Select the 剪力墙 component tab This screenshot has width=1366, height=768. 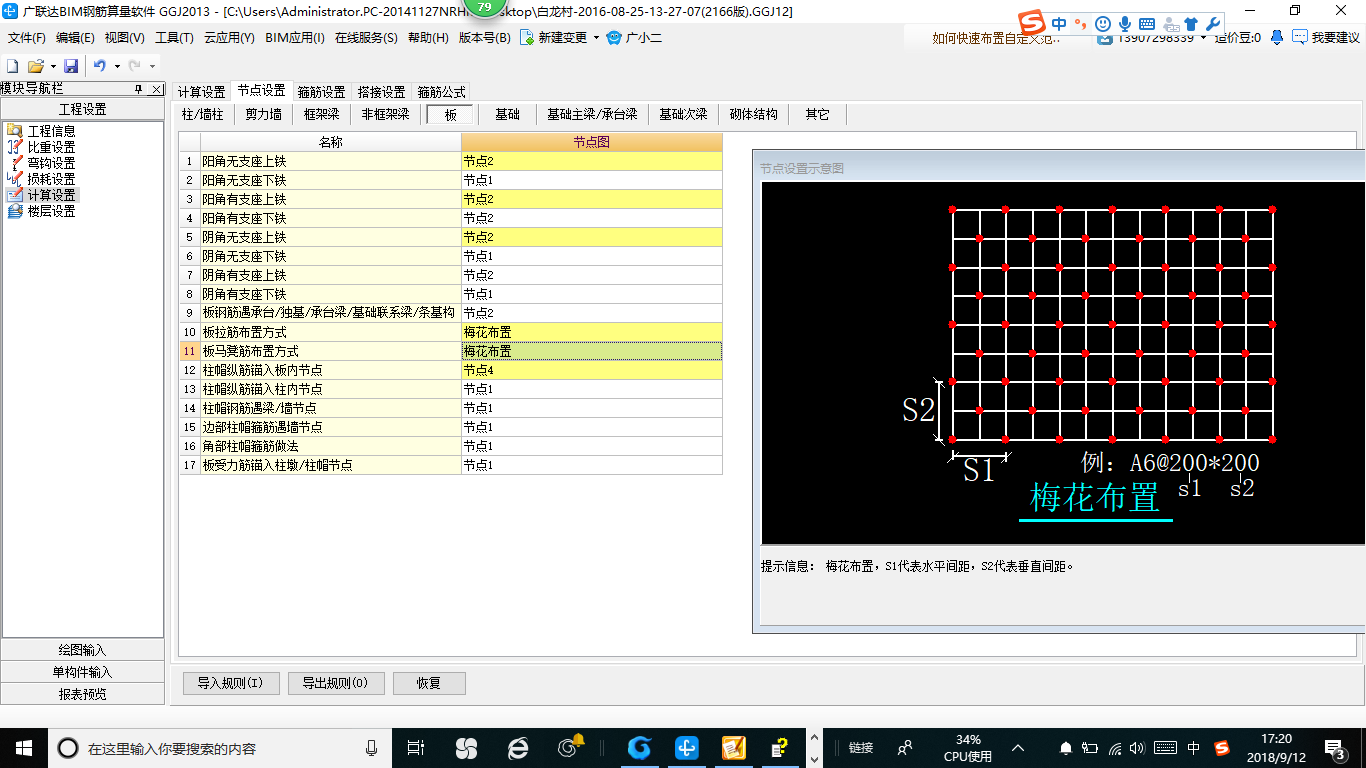[x=264, y=114]
